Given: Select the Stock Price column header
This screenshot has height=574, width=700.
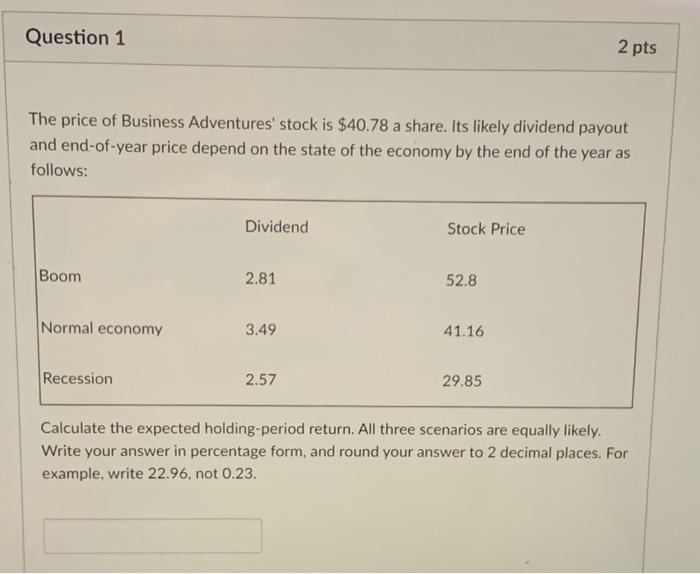Looking at the screenshot, I should (x=485, y=229).
